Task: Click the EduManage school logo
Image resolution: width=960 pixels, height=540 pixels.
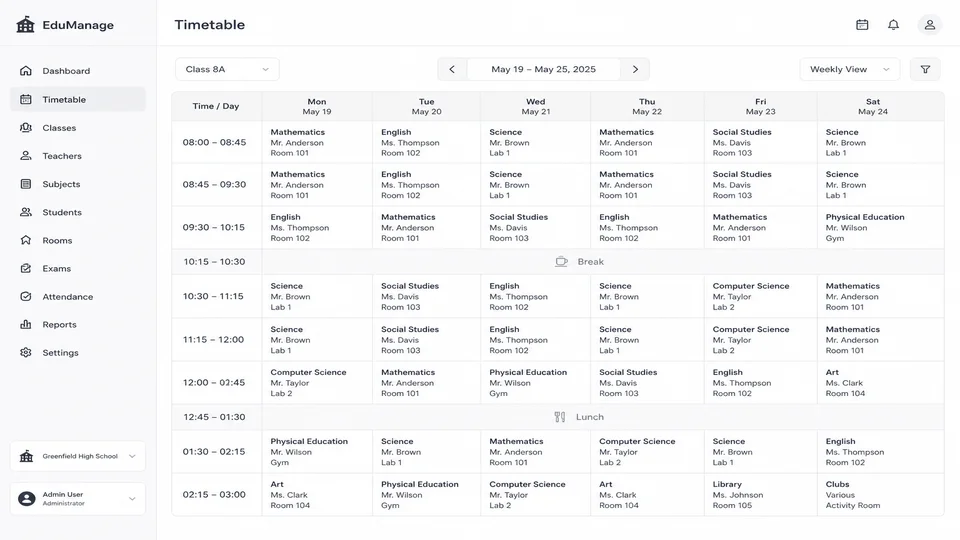Action: [25, 25]
